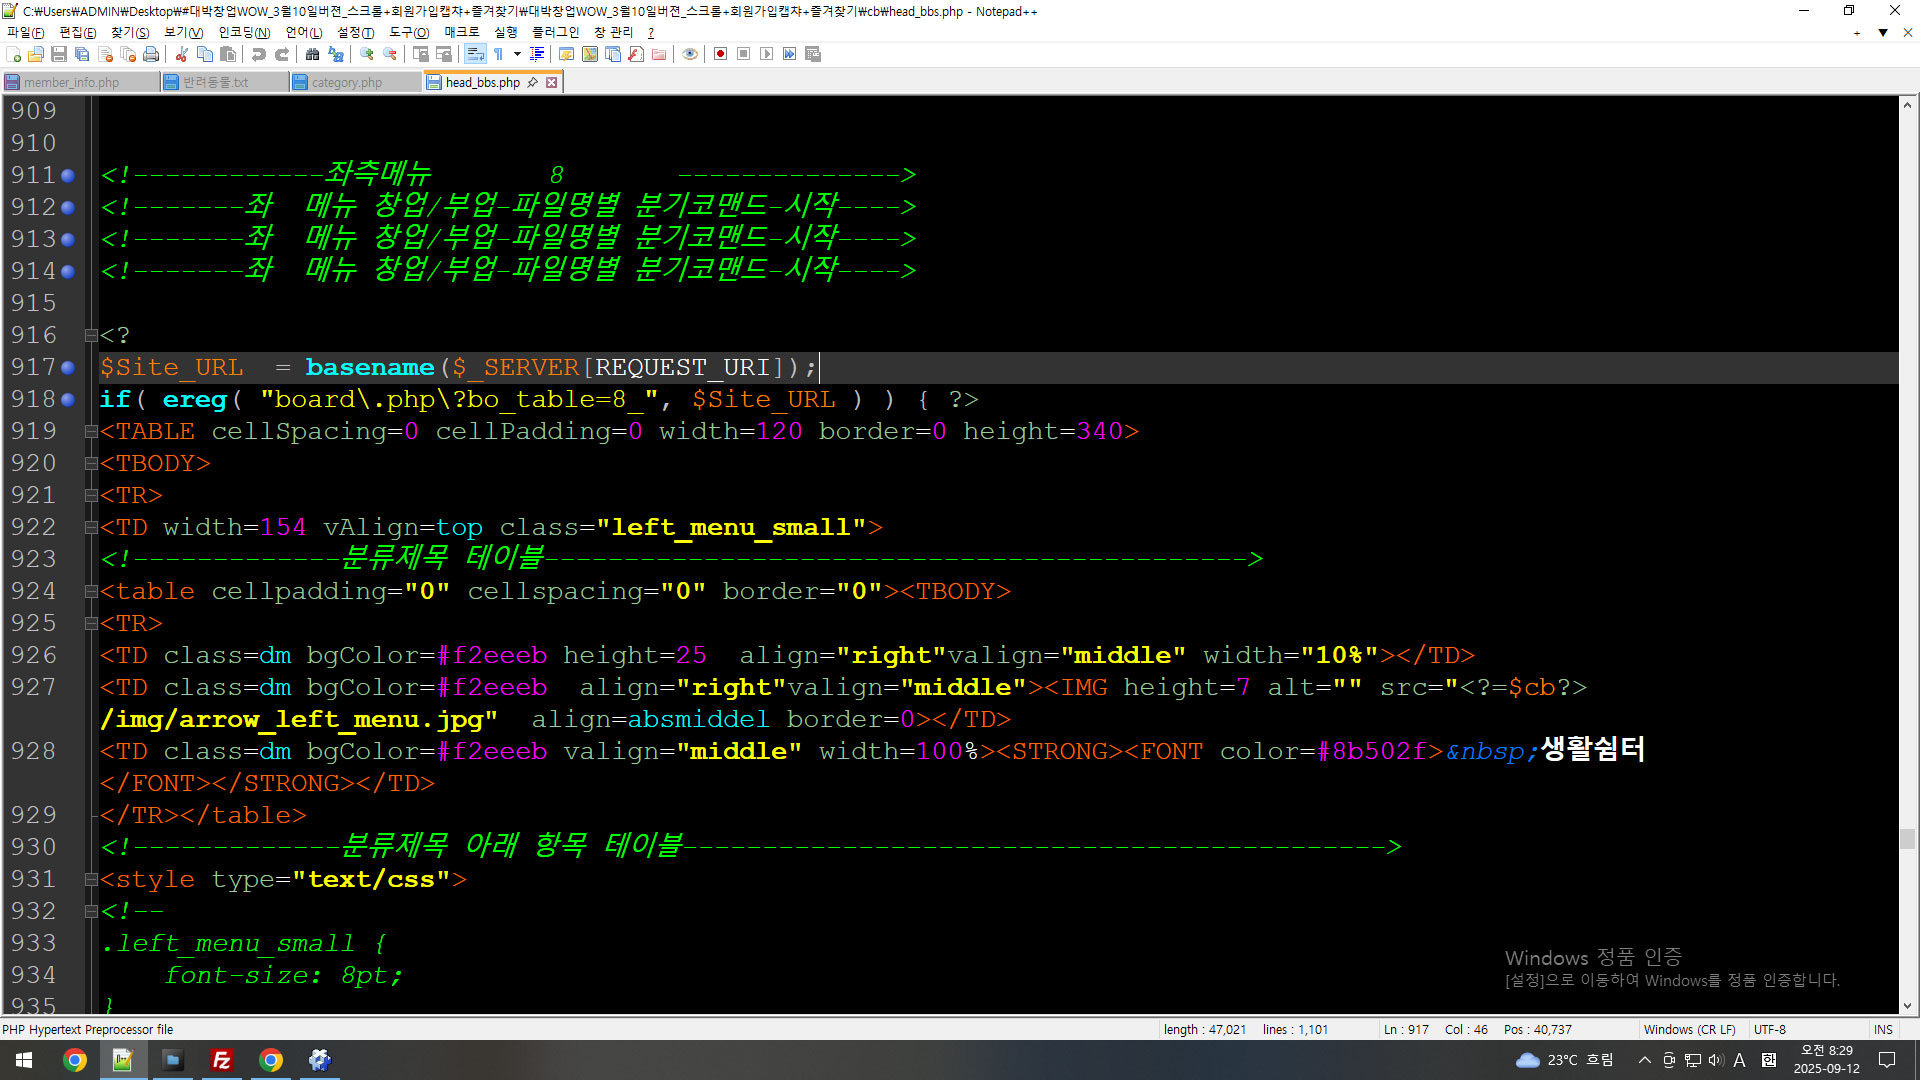Collapse the TD fold at line 922
1920x1080 pixels.
pos(91,527)
